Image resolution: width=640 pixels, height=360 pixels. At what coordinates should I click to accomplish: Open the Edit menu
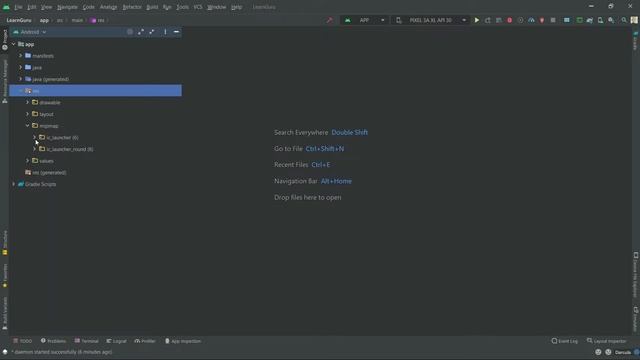click(31, 7)
